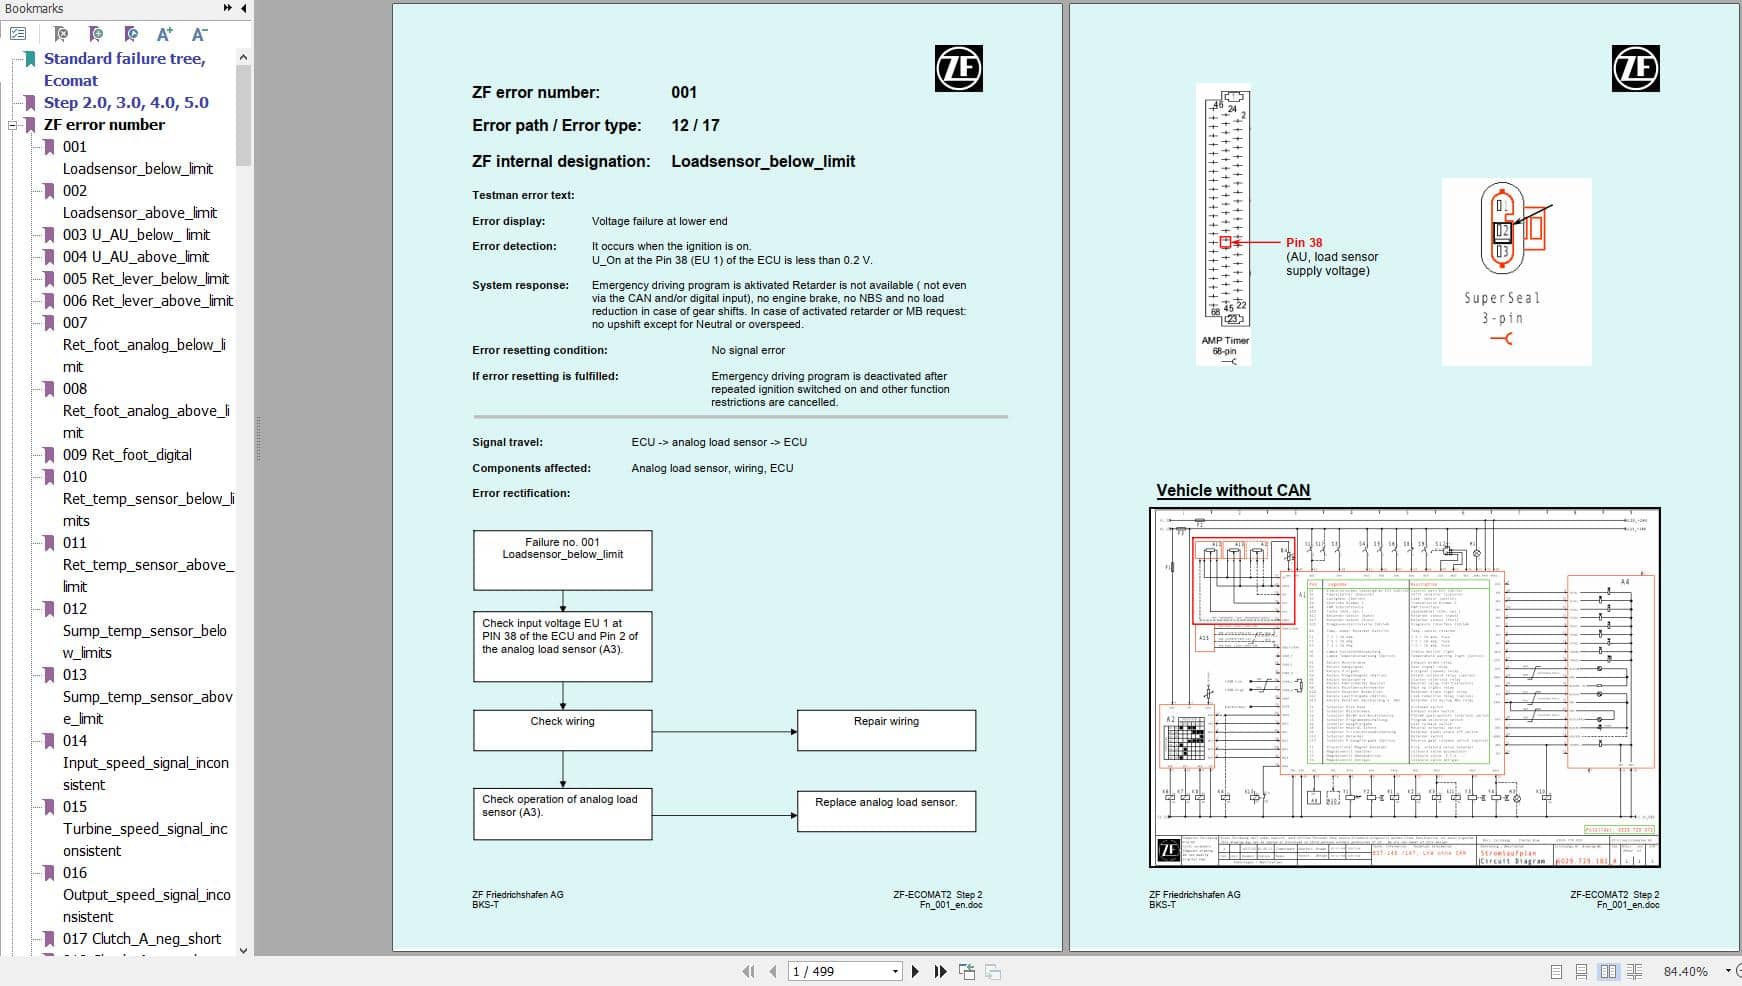1742x986 pixels.
Task: Switch to continuous page view
Action: [1581, 971]
